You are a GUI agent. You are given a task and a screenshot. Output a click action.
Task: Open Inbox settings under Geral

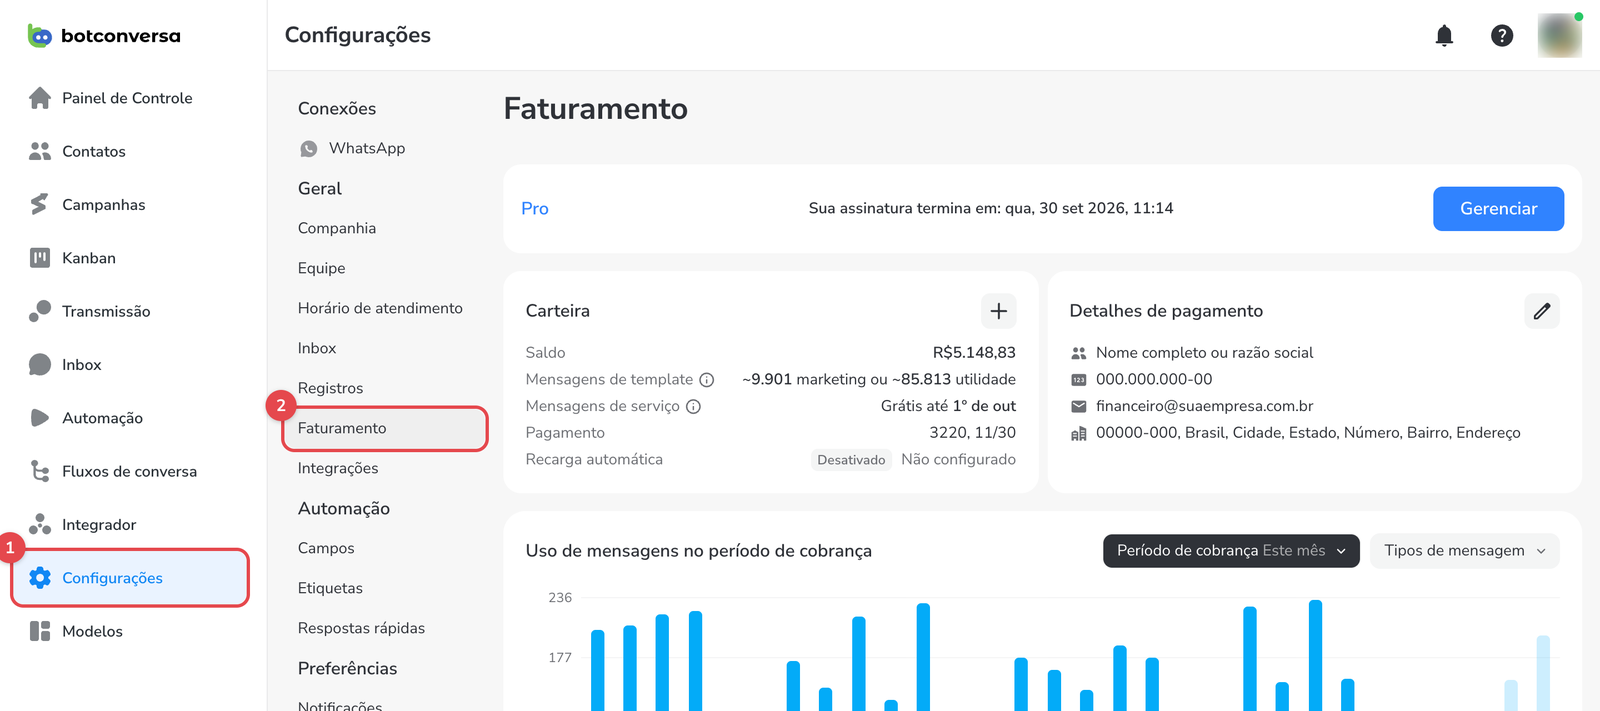pos(317,348)
